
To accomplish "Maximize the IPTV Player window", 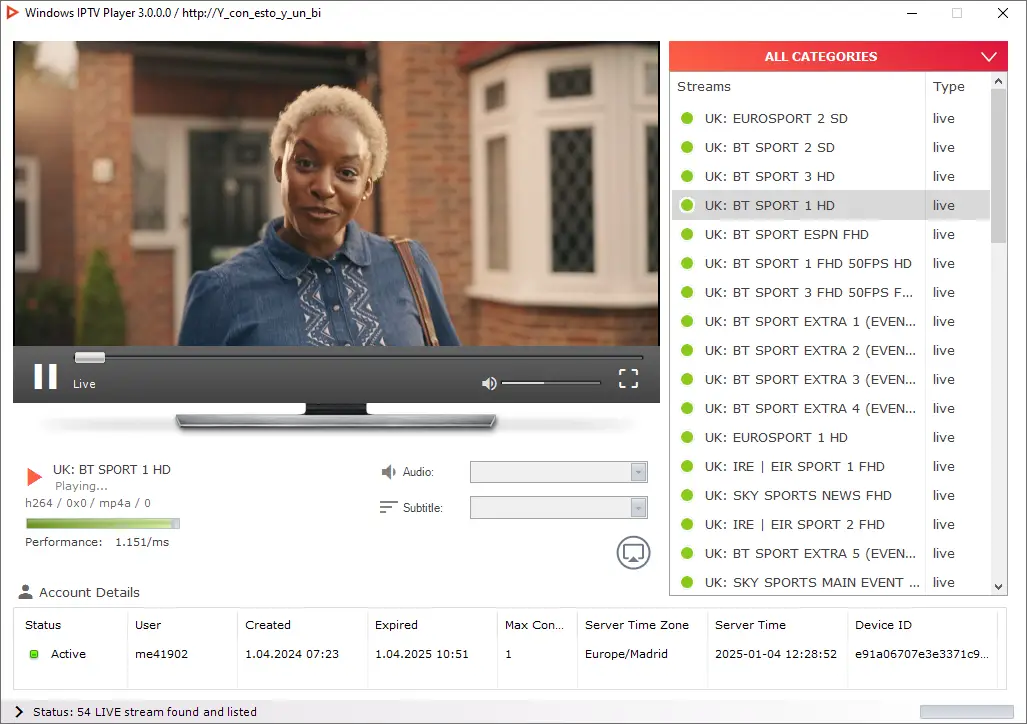I will pos(957,13).
